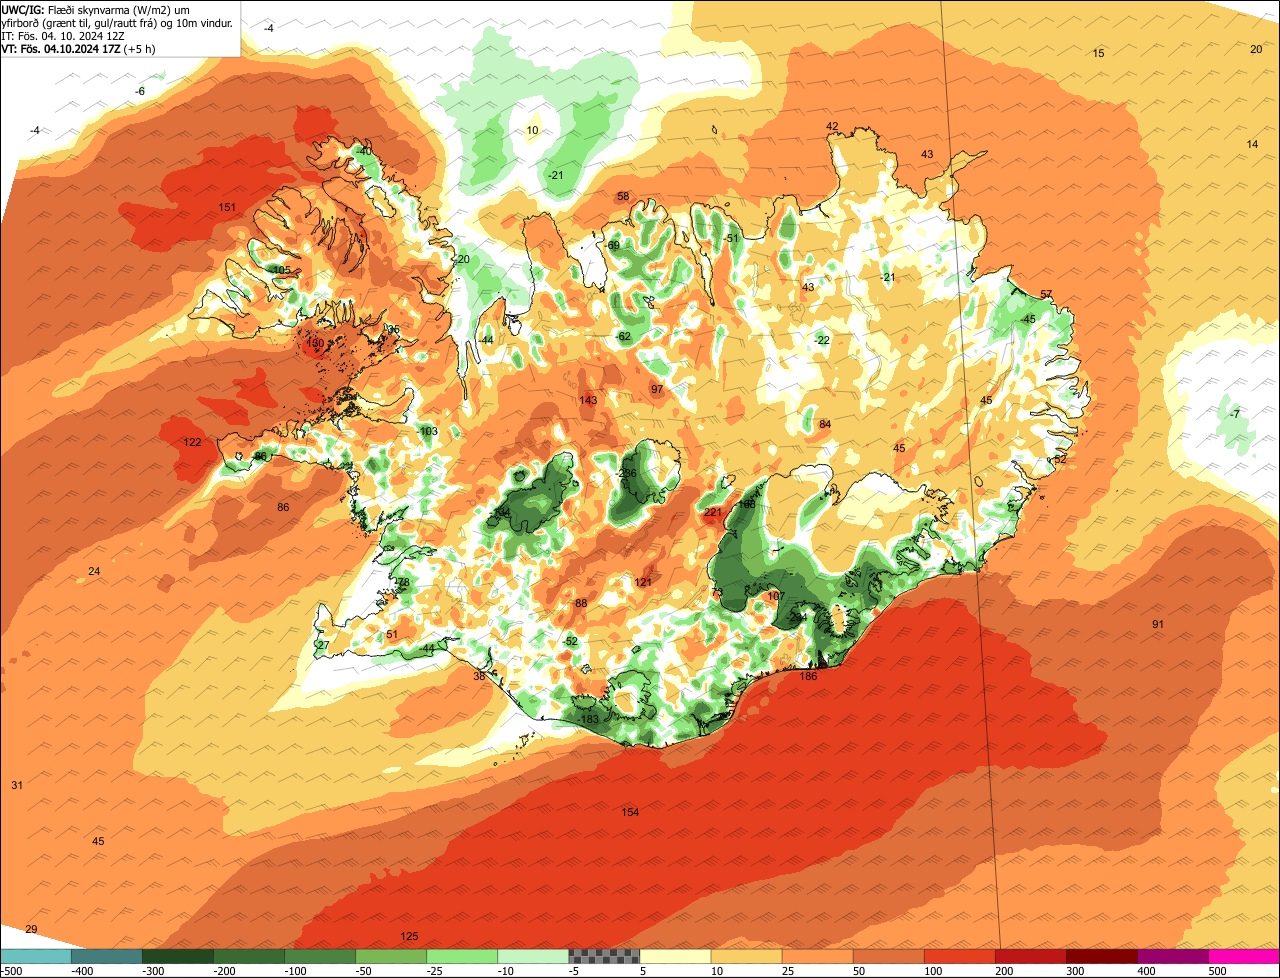
Task: Select the 15 value at top right
Action: [1098, 53]
